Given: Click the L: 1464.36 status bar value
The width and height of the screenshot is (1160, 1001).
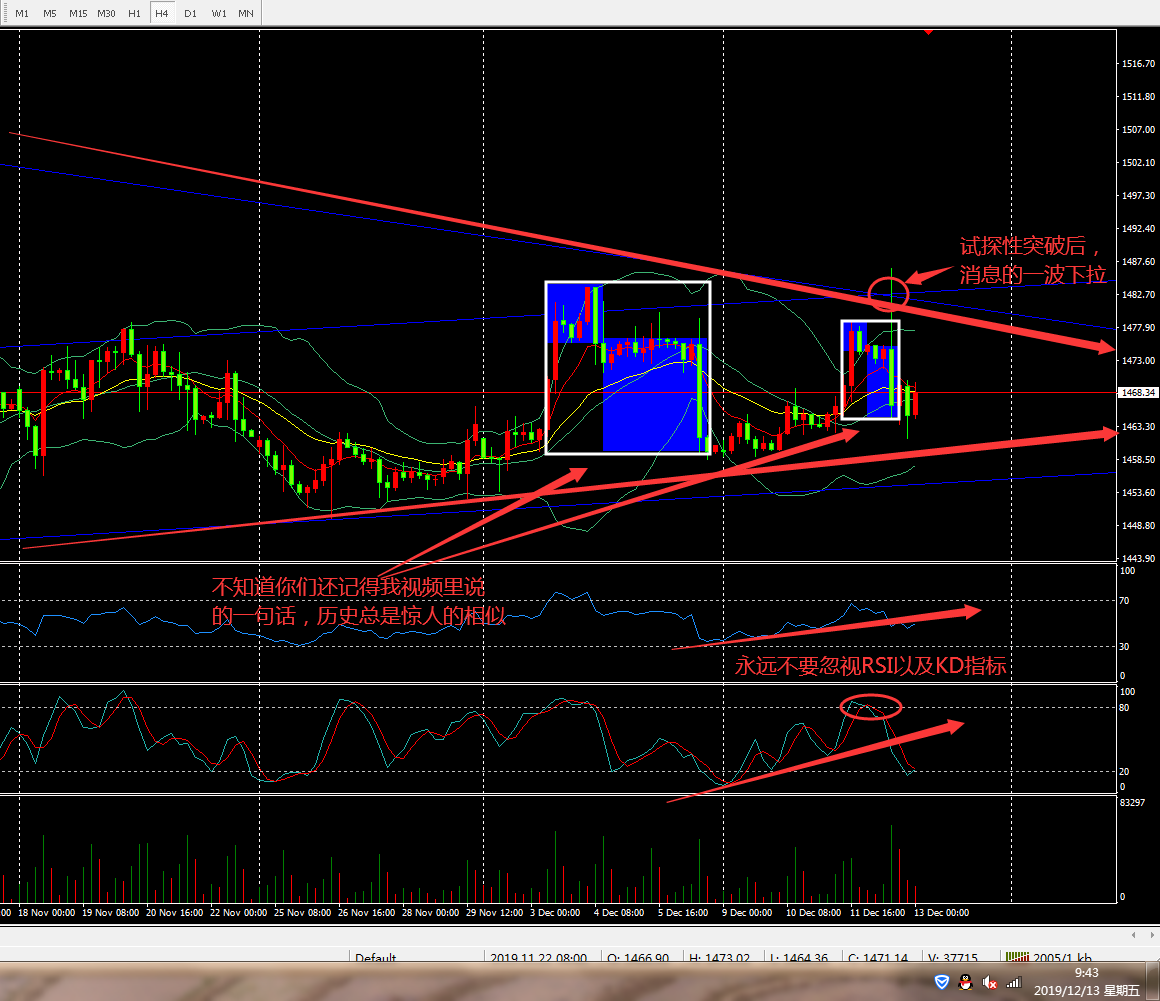Looking at the screenshot, I should [799, 957].
